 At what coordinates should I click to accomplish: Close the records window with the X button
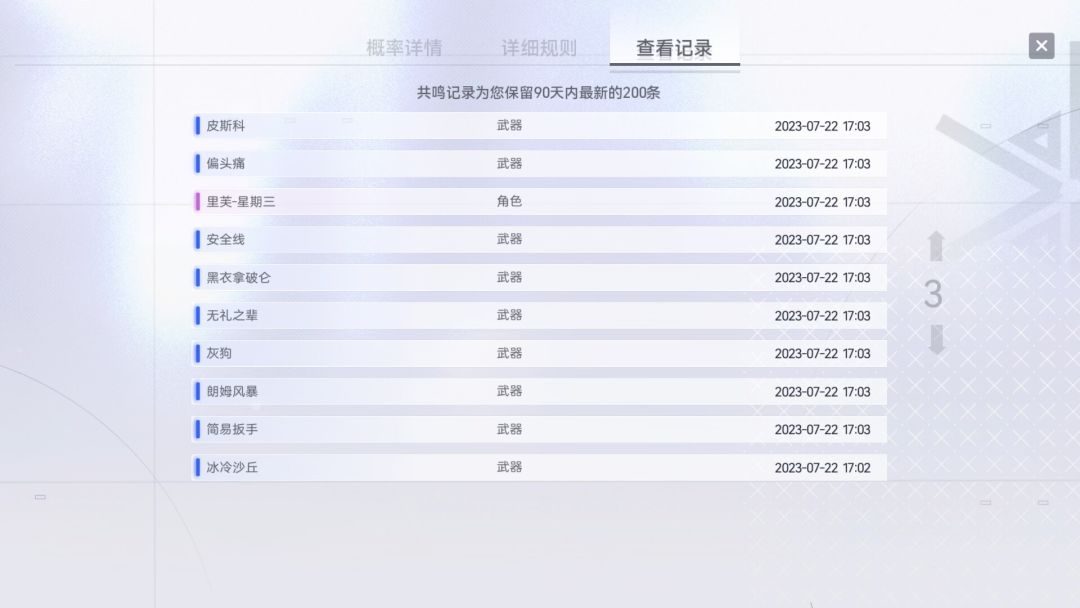1041,46
